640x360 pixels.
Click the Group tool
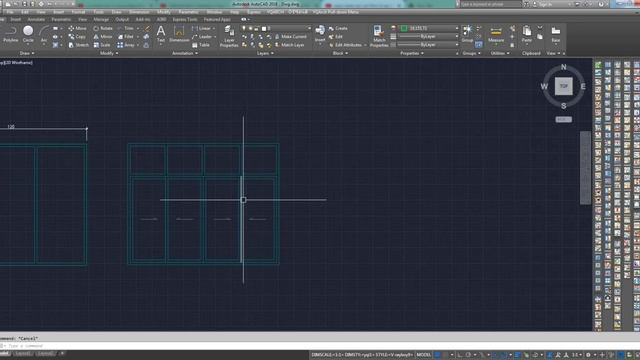[467, 33]
